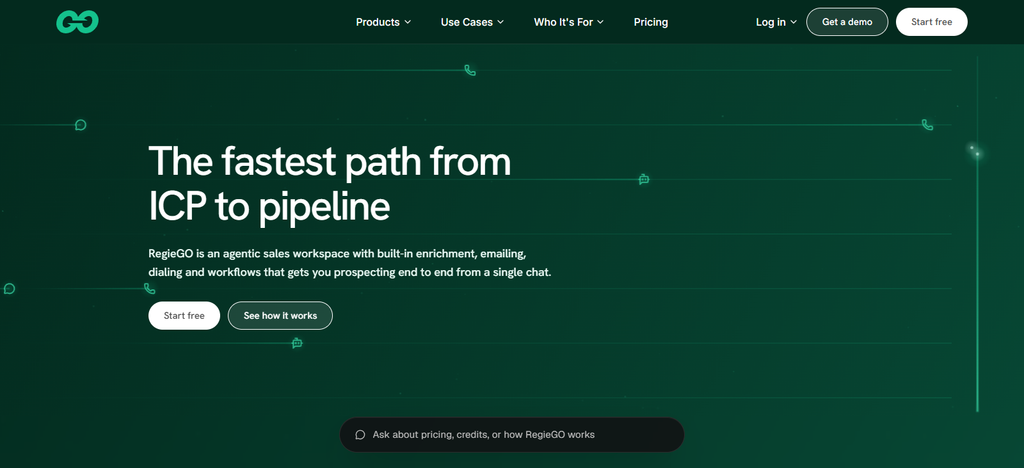Click Get a demo button
This screenshot has width=1024, height=468.
[847, 22]
